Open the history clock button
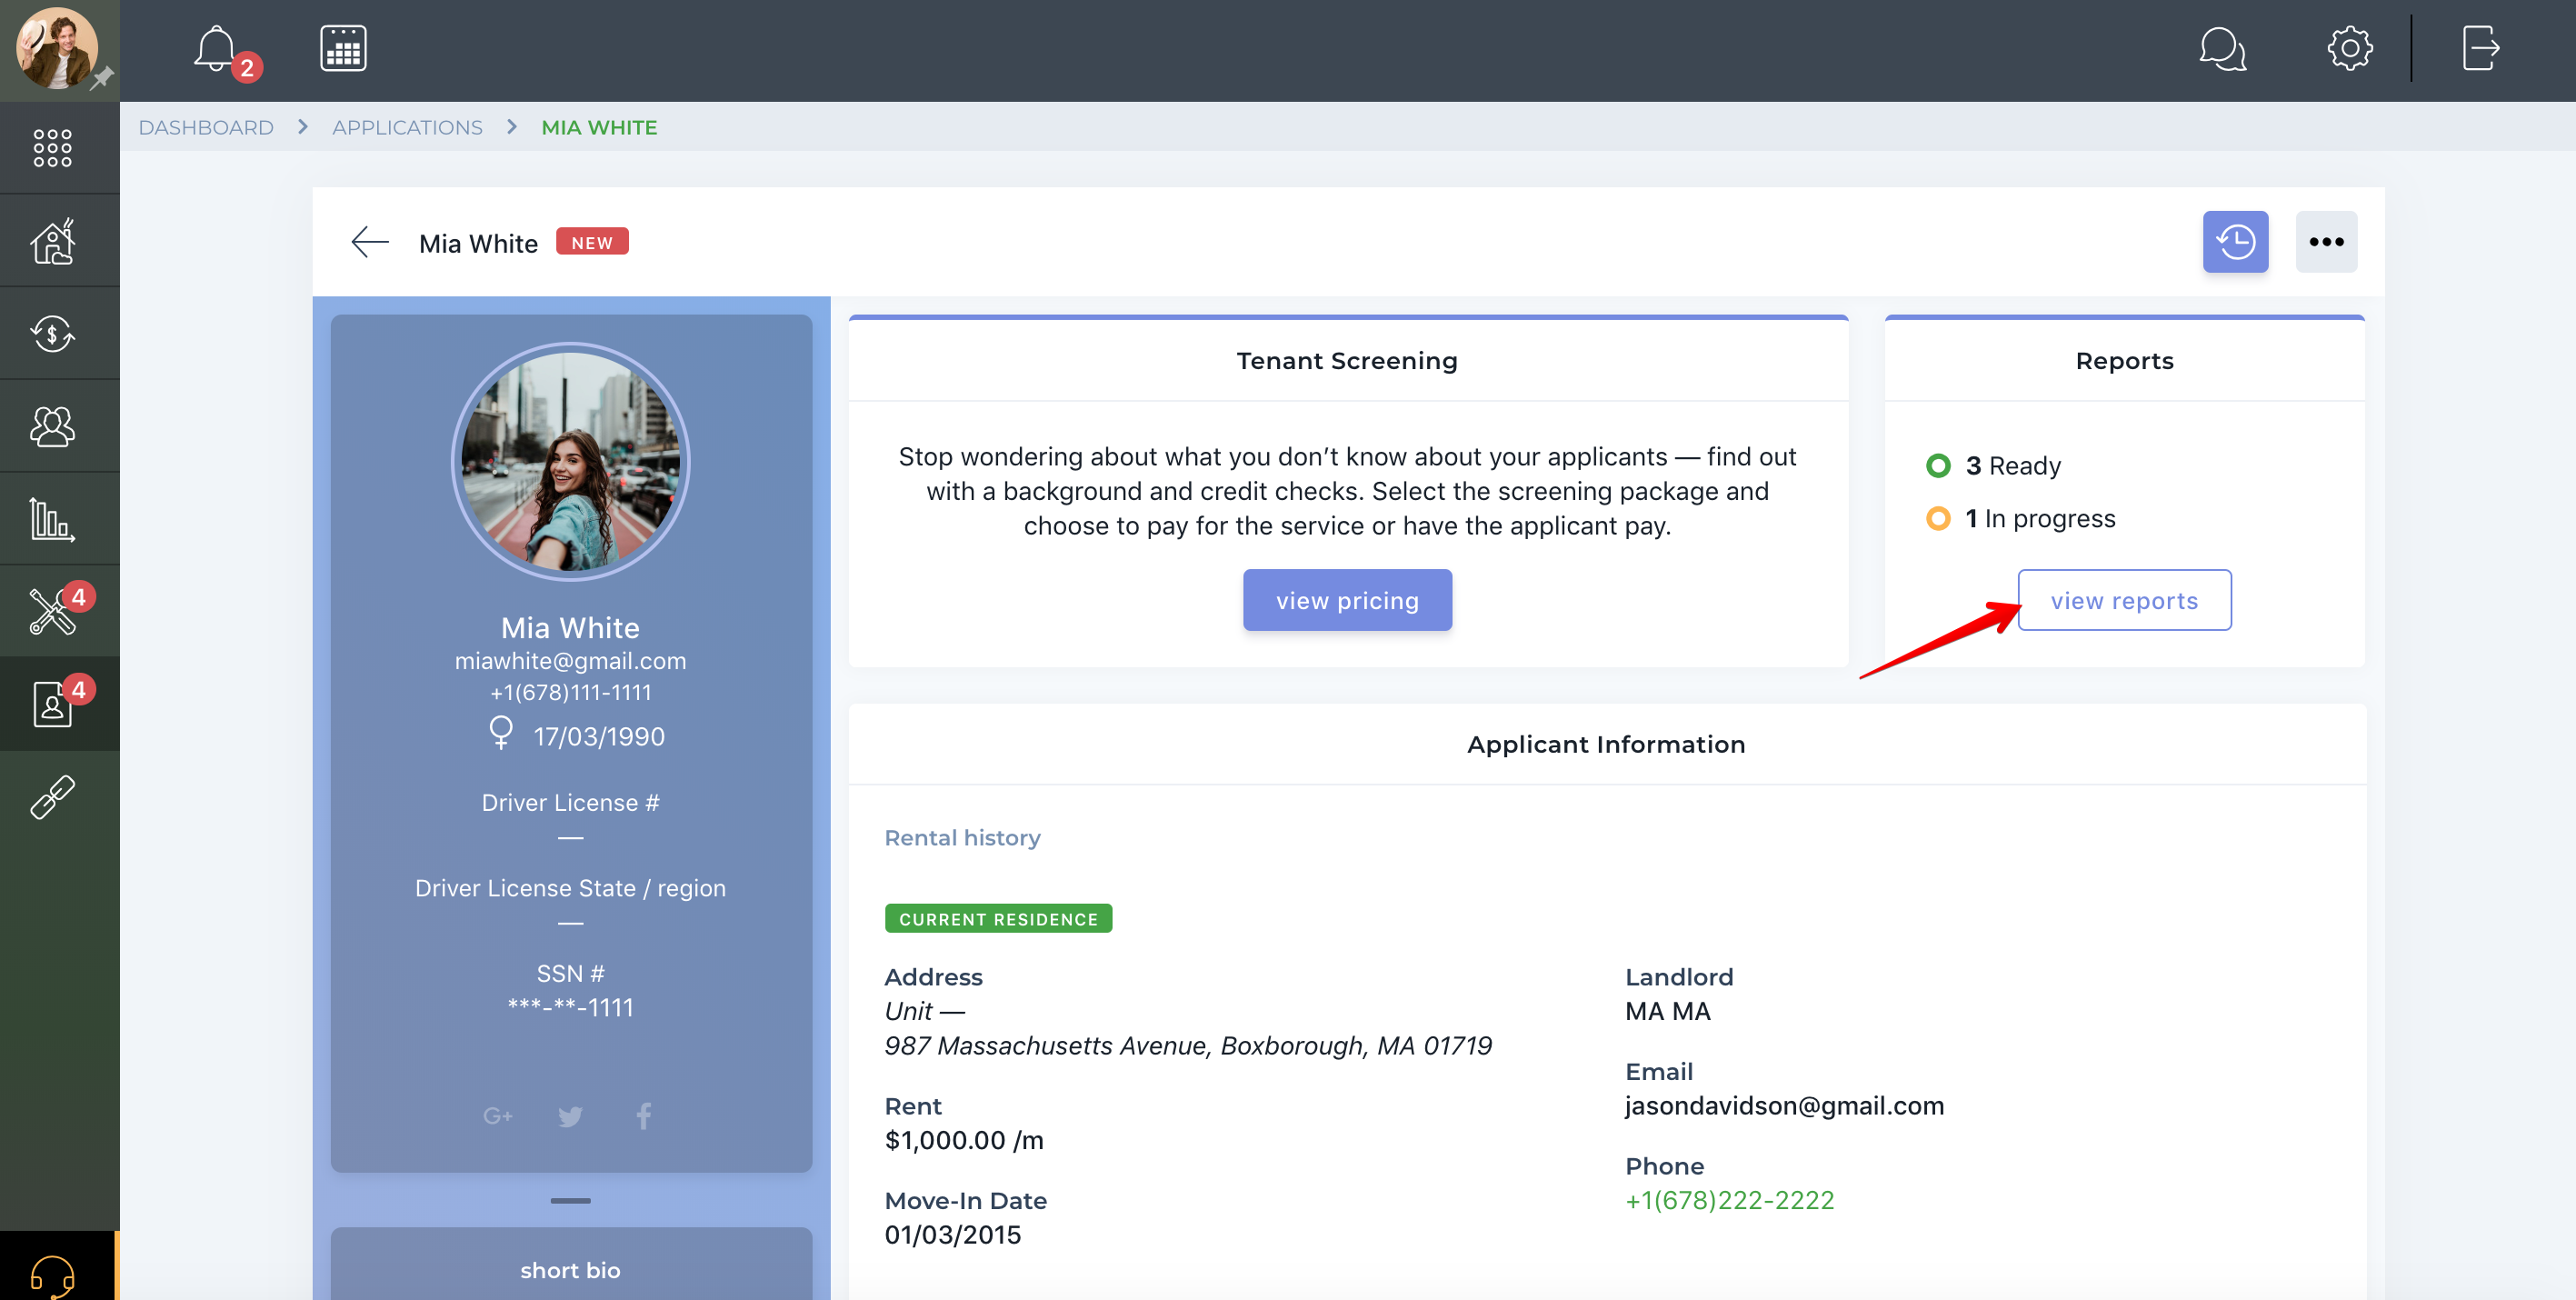This screenshot has width=2576, height=1300. click(x=2235, y=242)
